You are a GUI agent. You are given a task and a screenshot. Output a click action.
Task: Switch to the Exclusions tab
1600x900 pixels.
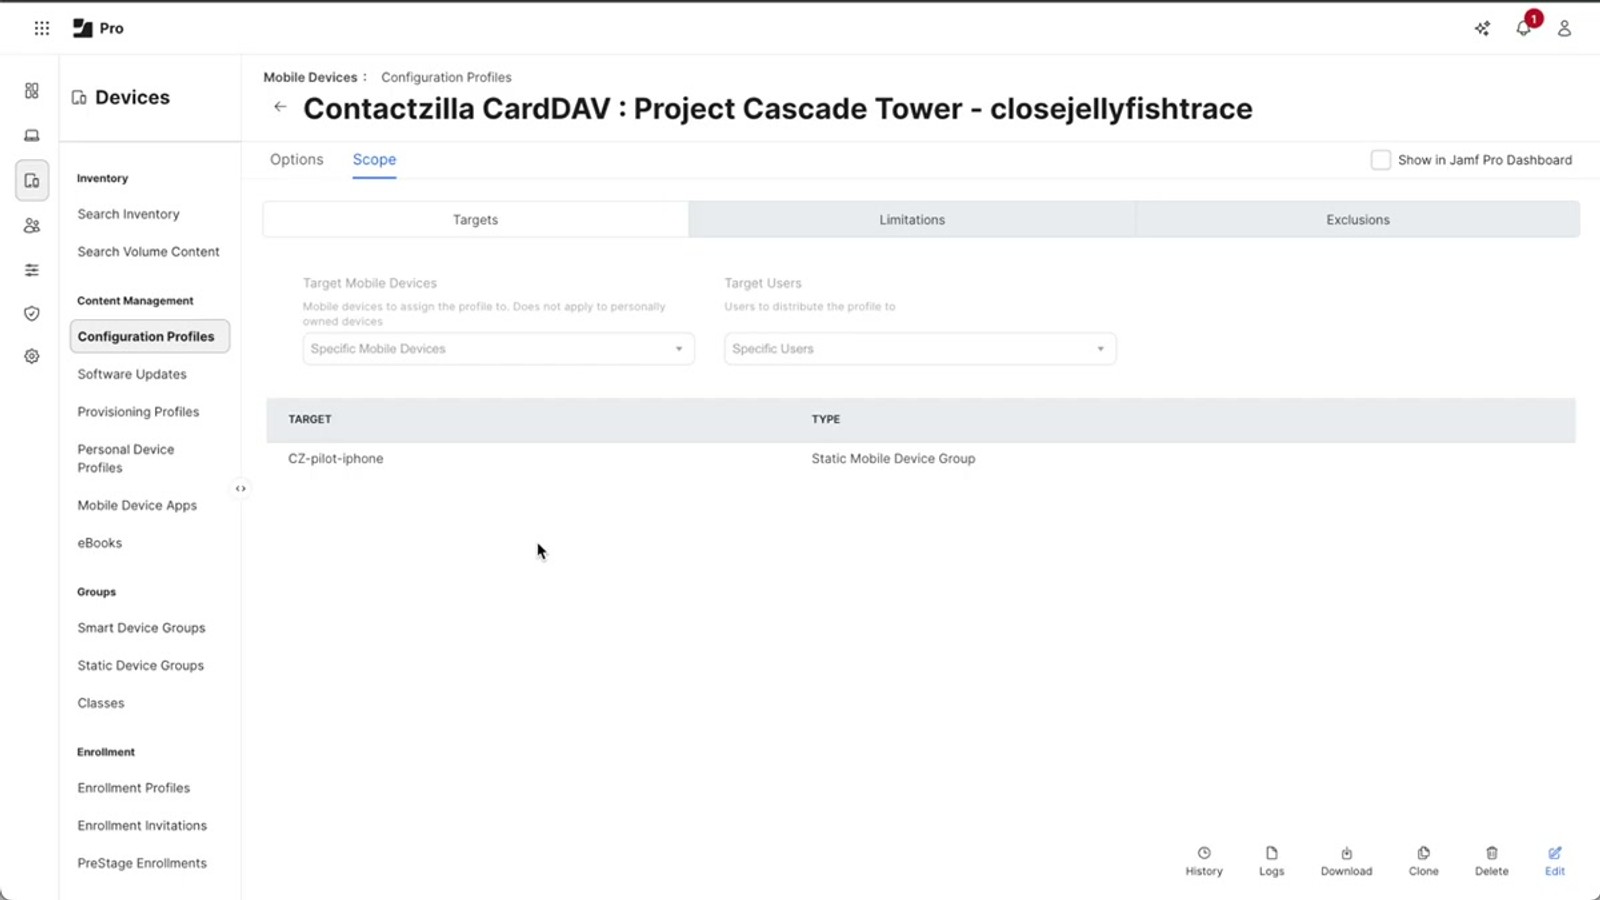click(x=1358, y=220)
